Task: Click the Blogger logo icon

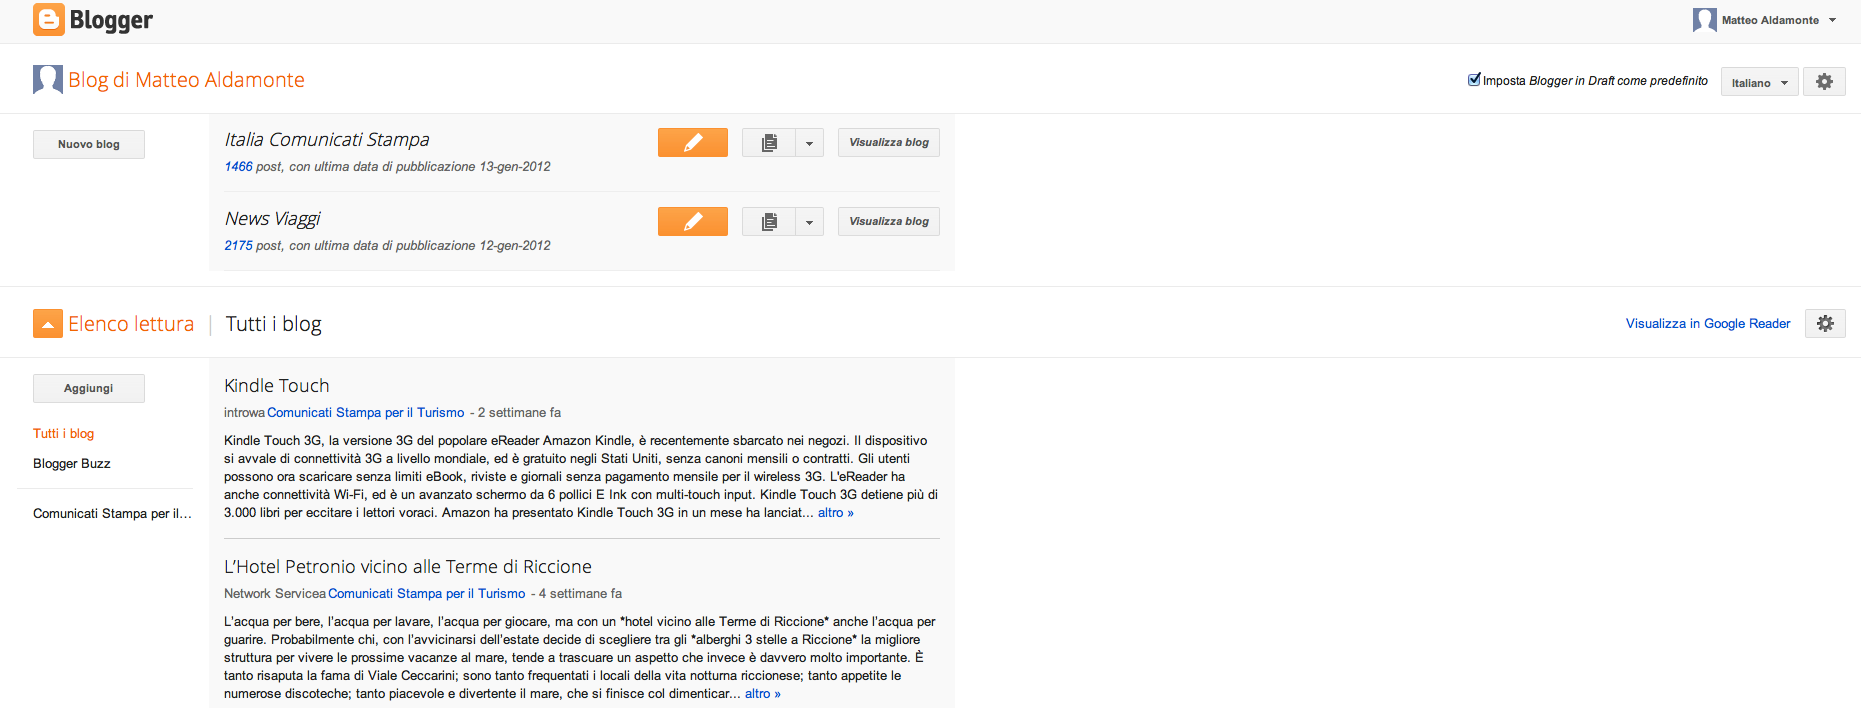Action: pos(48,20)
